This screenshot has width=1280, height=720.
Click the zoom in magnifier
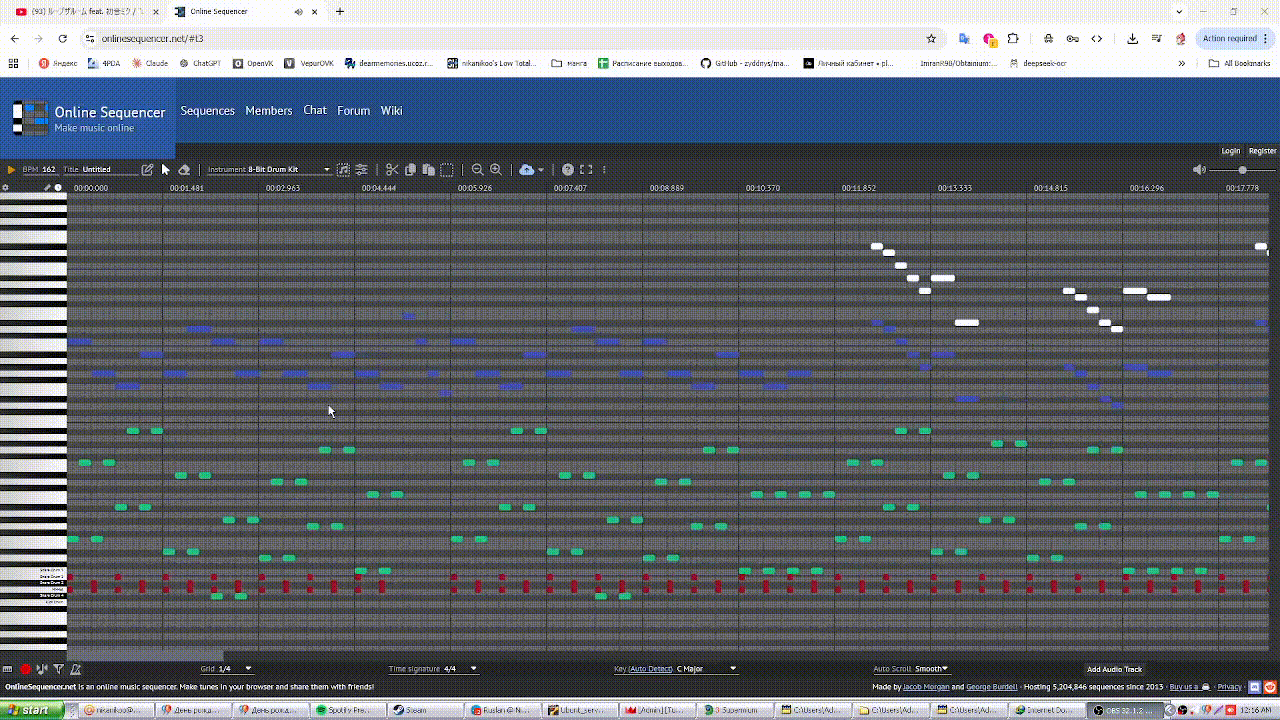(x=496, y=170)
